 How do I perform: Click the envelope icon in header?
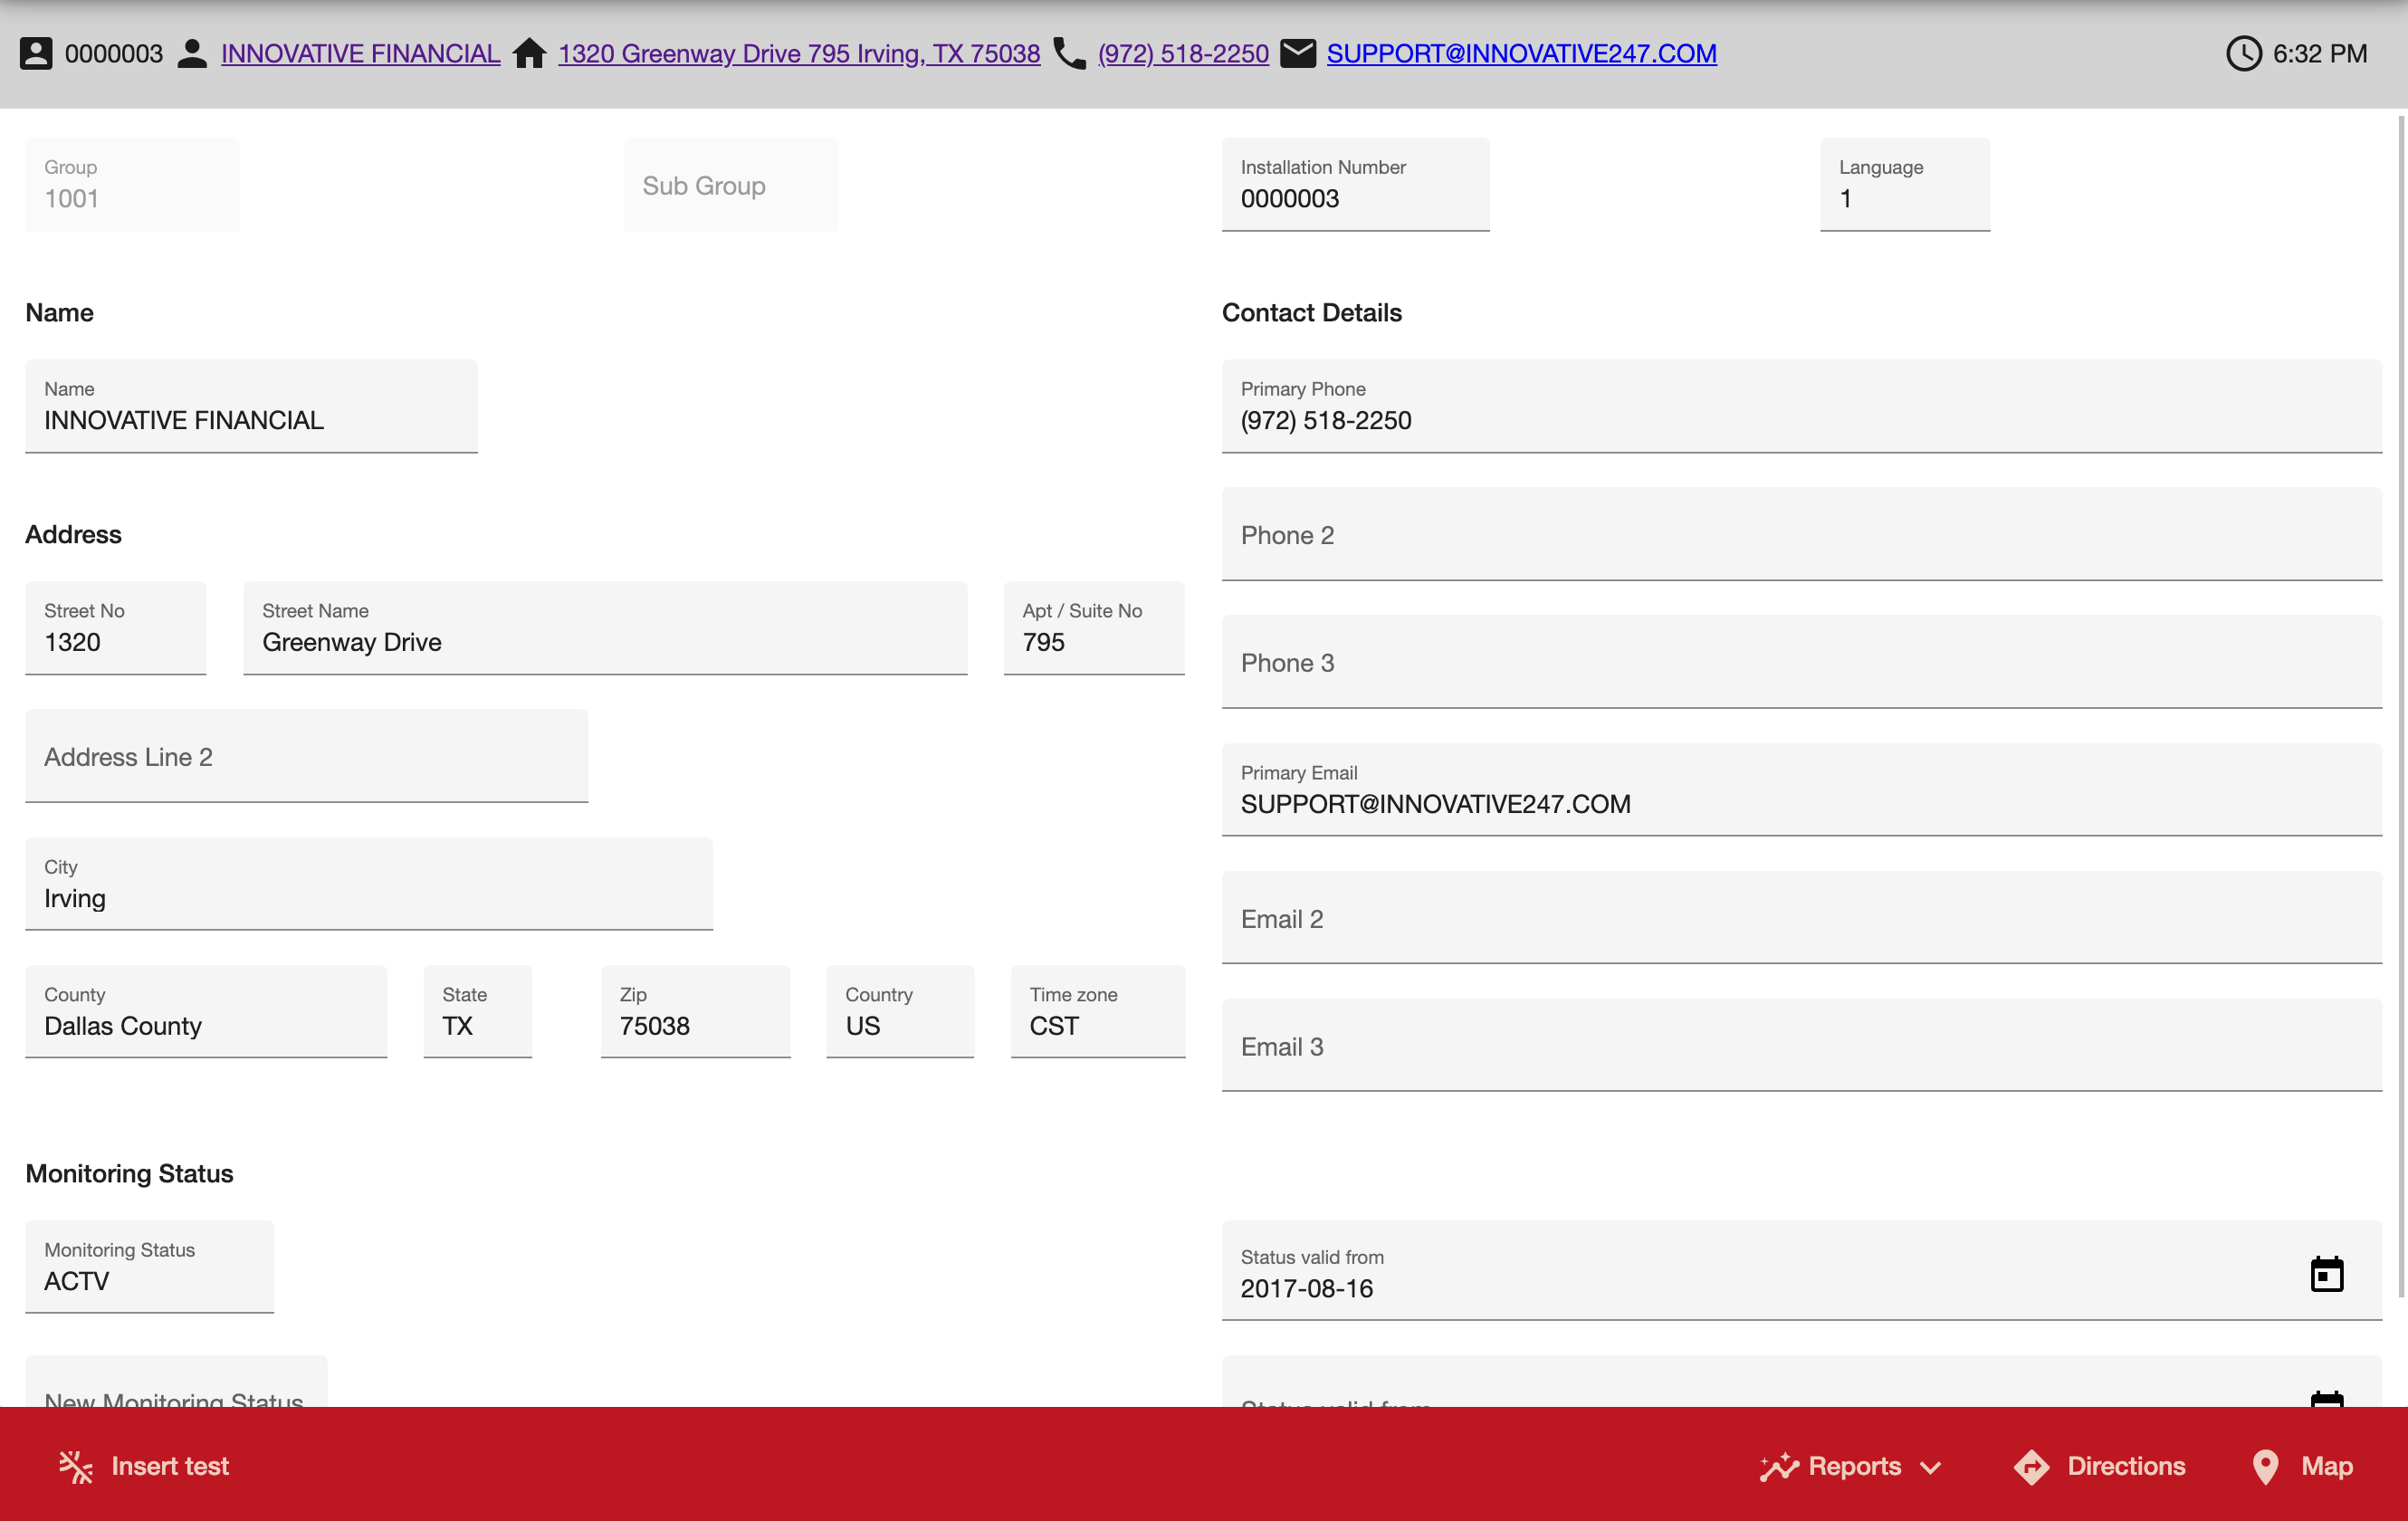coord(1298,53)
